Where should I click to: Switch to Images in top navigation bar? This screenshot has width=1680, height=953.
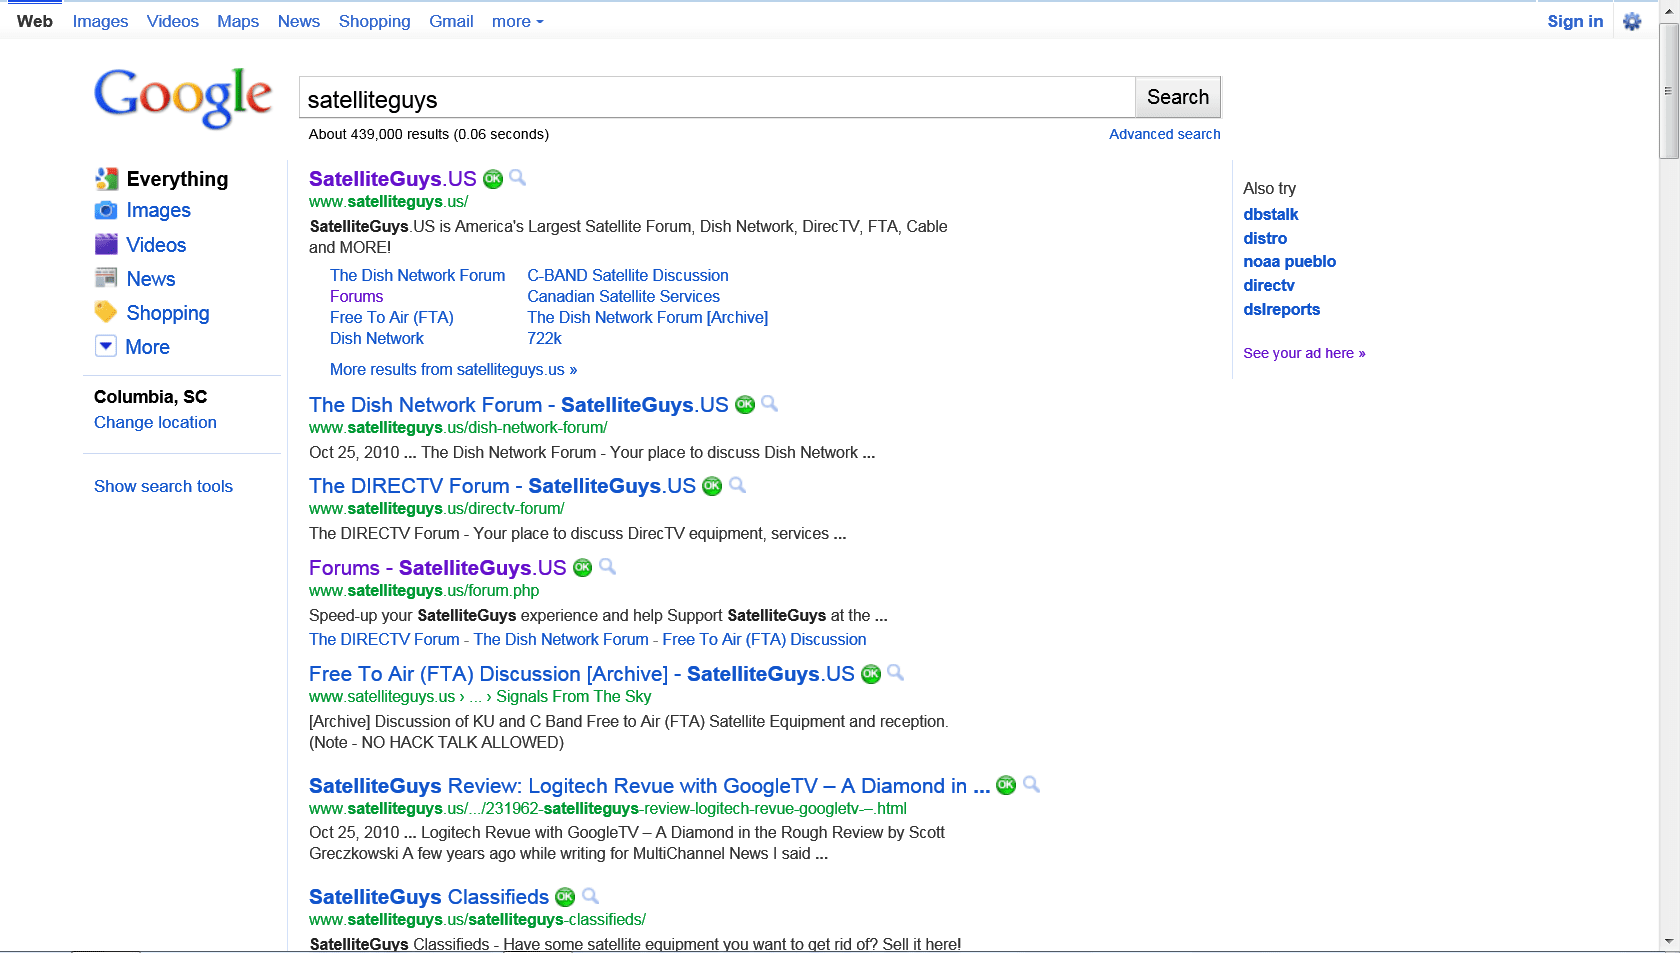(x=100, y=21)
